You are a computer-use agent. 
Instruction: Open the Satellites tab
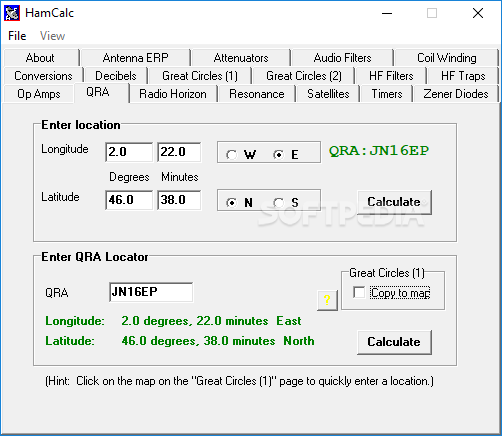(328, 94)
